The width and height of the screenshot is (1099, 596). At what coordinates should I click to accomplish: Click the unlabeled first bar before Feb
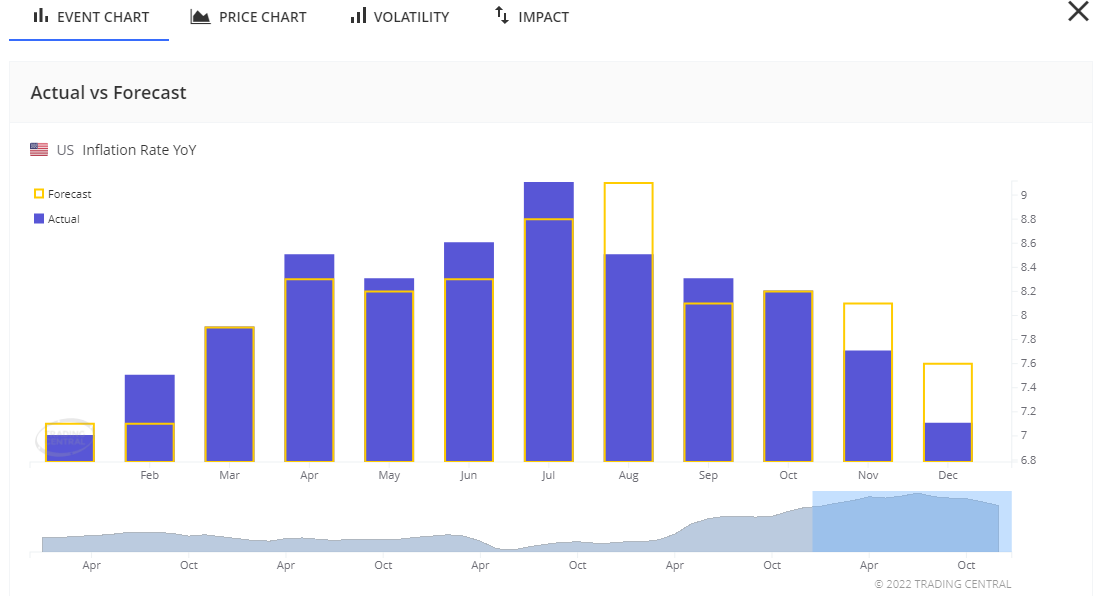point(69,442)
